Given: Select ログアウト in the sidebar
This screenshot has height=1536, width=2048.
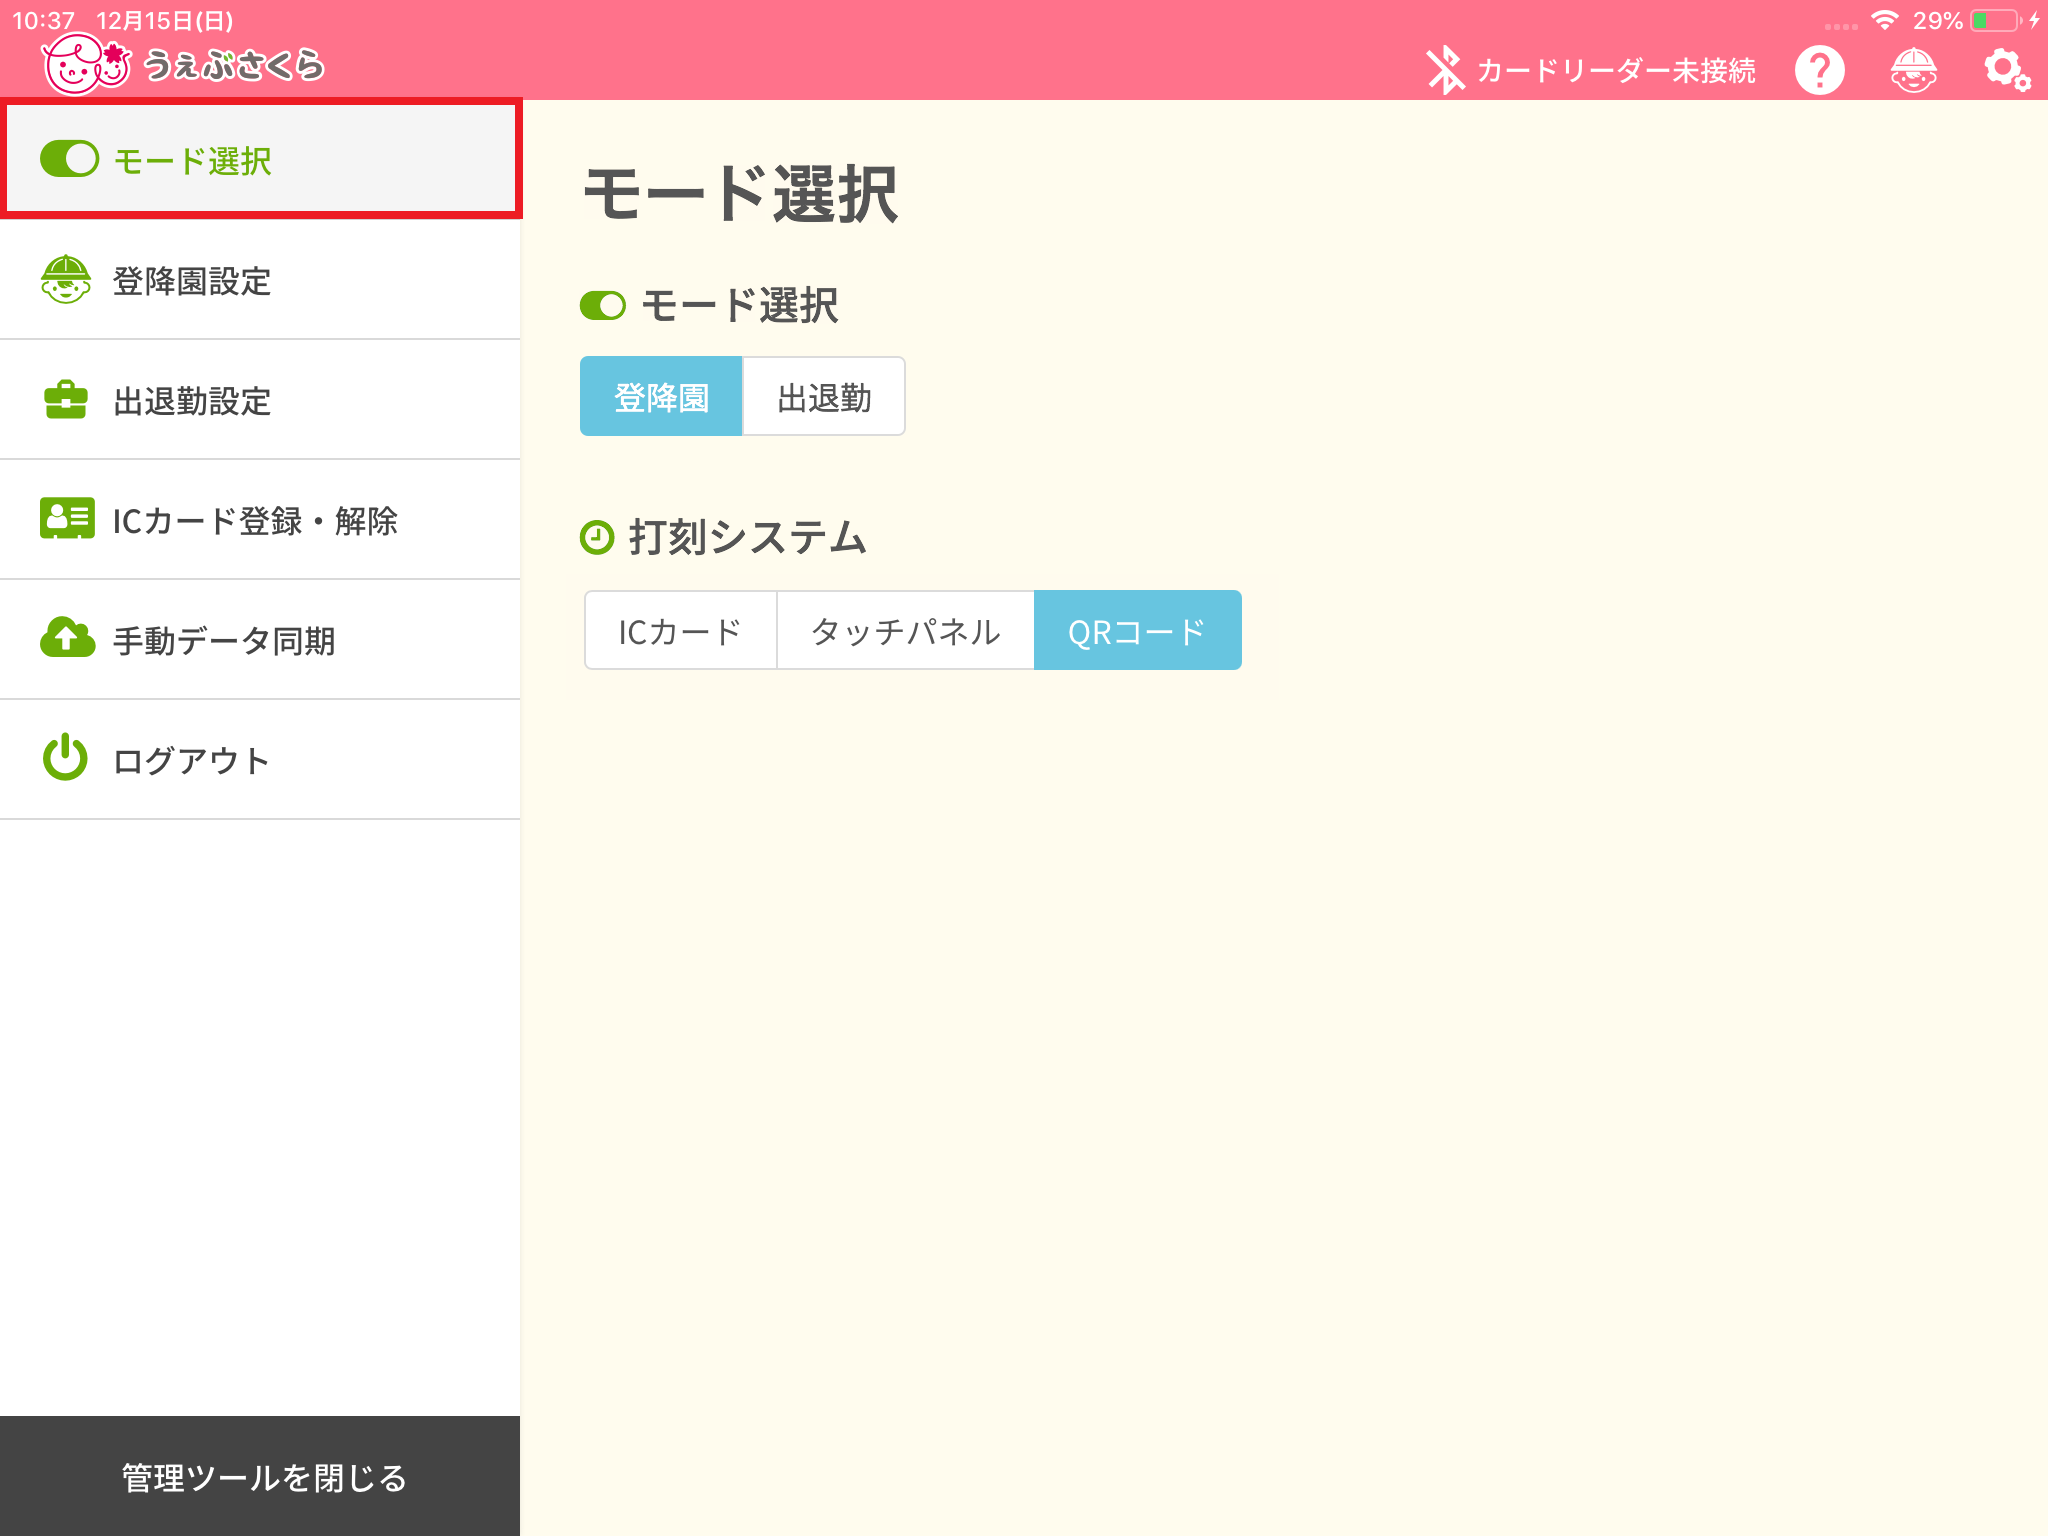Looking at the screenshot, I should pos(260,760).
